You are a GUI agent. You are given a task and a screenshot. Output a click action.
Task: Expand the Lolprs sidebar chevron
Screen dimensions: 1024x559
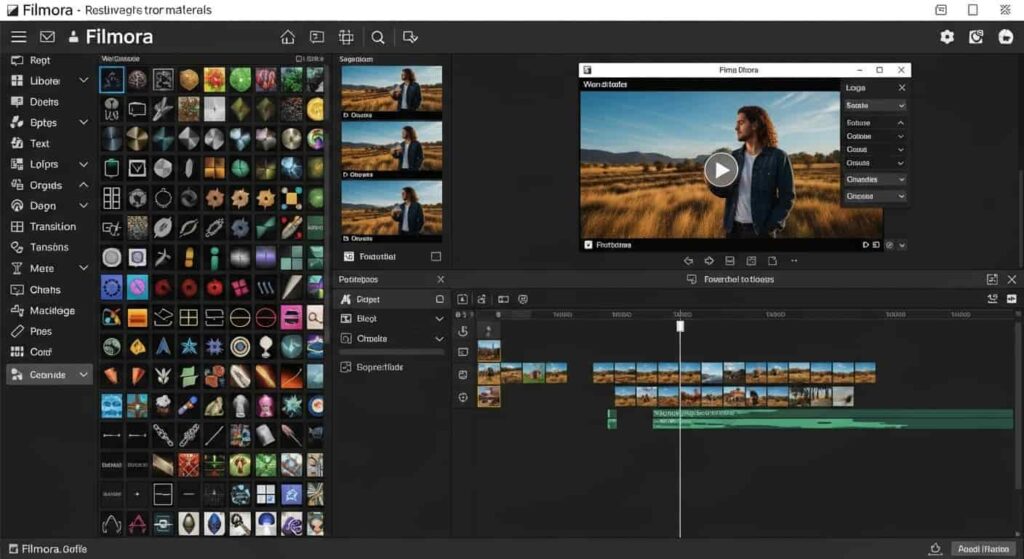(x=84, y=164)
